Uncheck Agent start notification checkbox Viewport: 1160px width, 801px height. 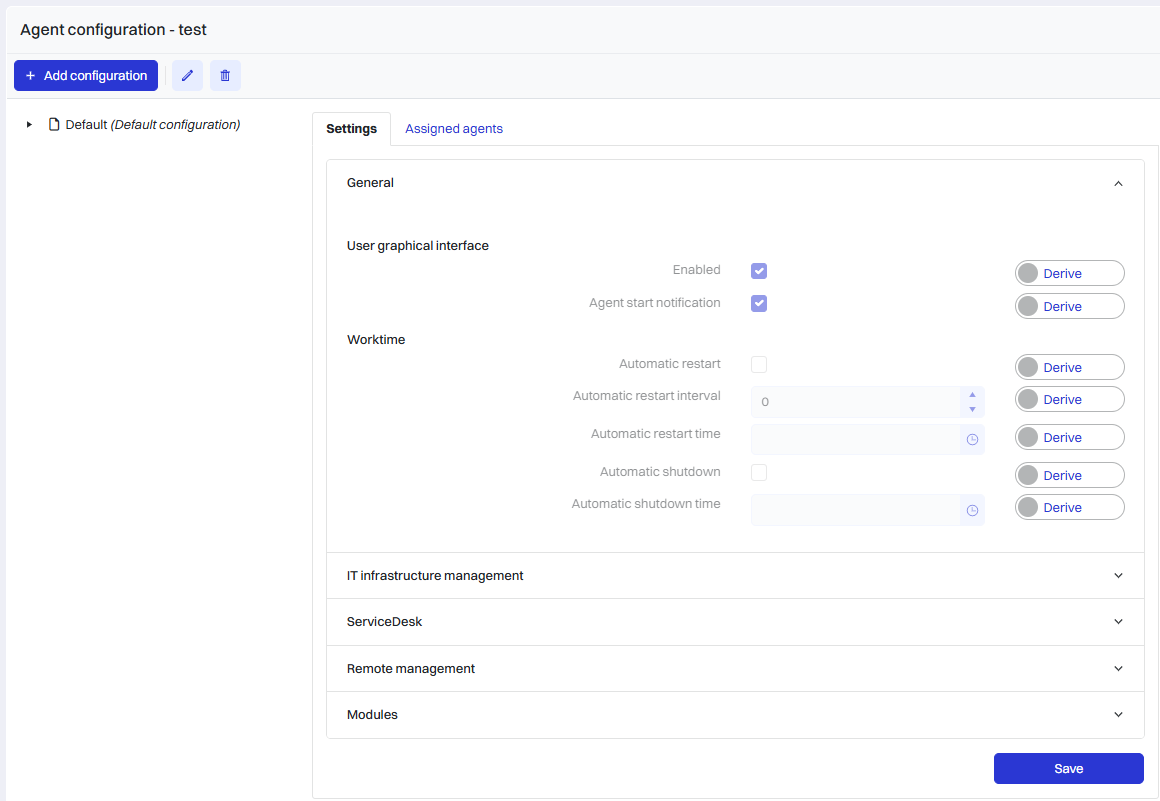pyautogui.click(x=759, y=303)
